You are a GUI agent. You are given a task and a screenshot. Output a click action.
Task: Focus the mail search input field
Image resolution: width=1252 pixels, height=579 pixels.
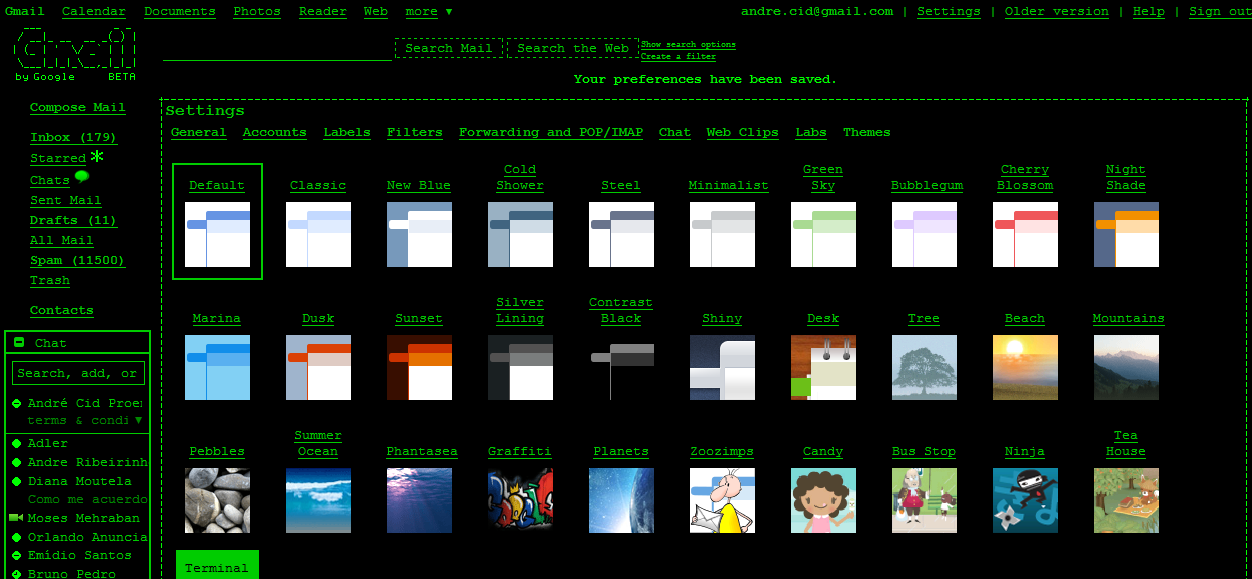[277, 49]
